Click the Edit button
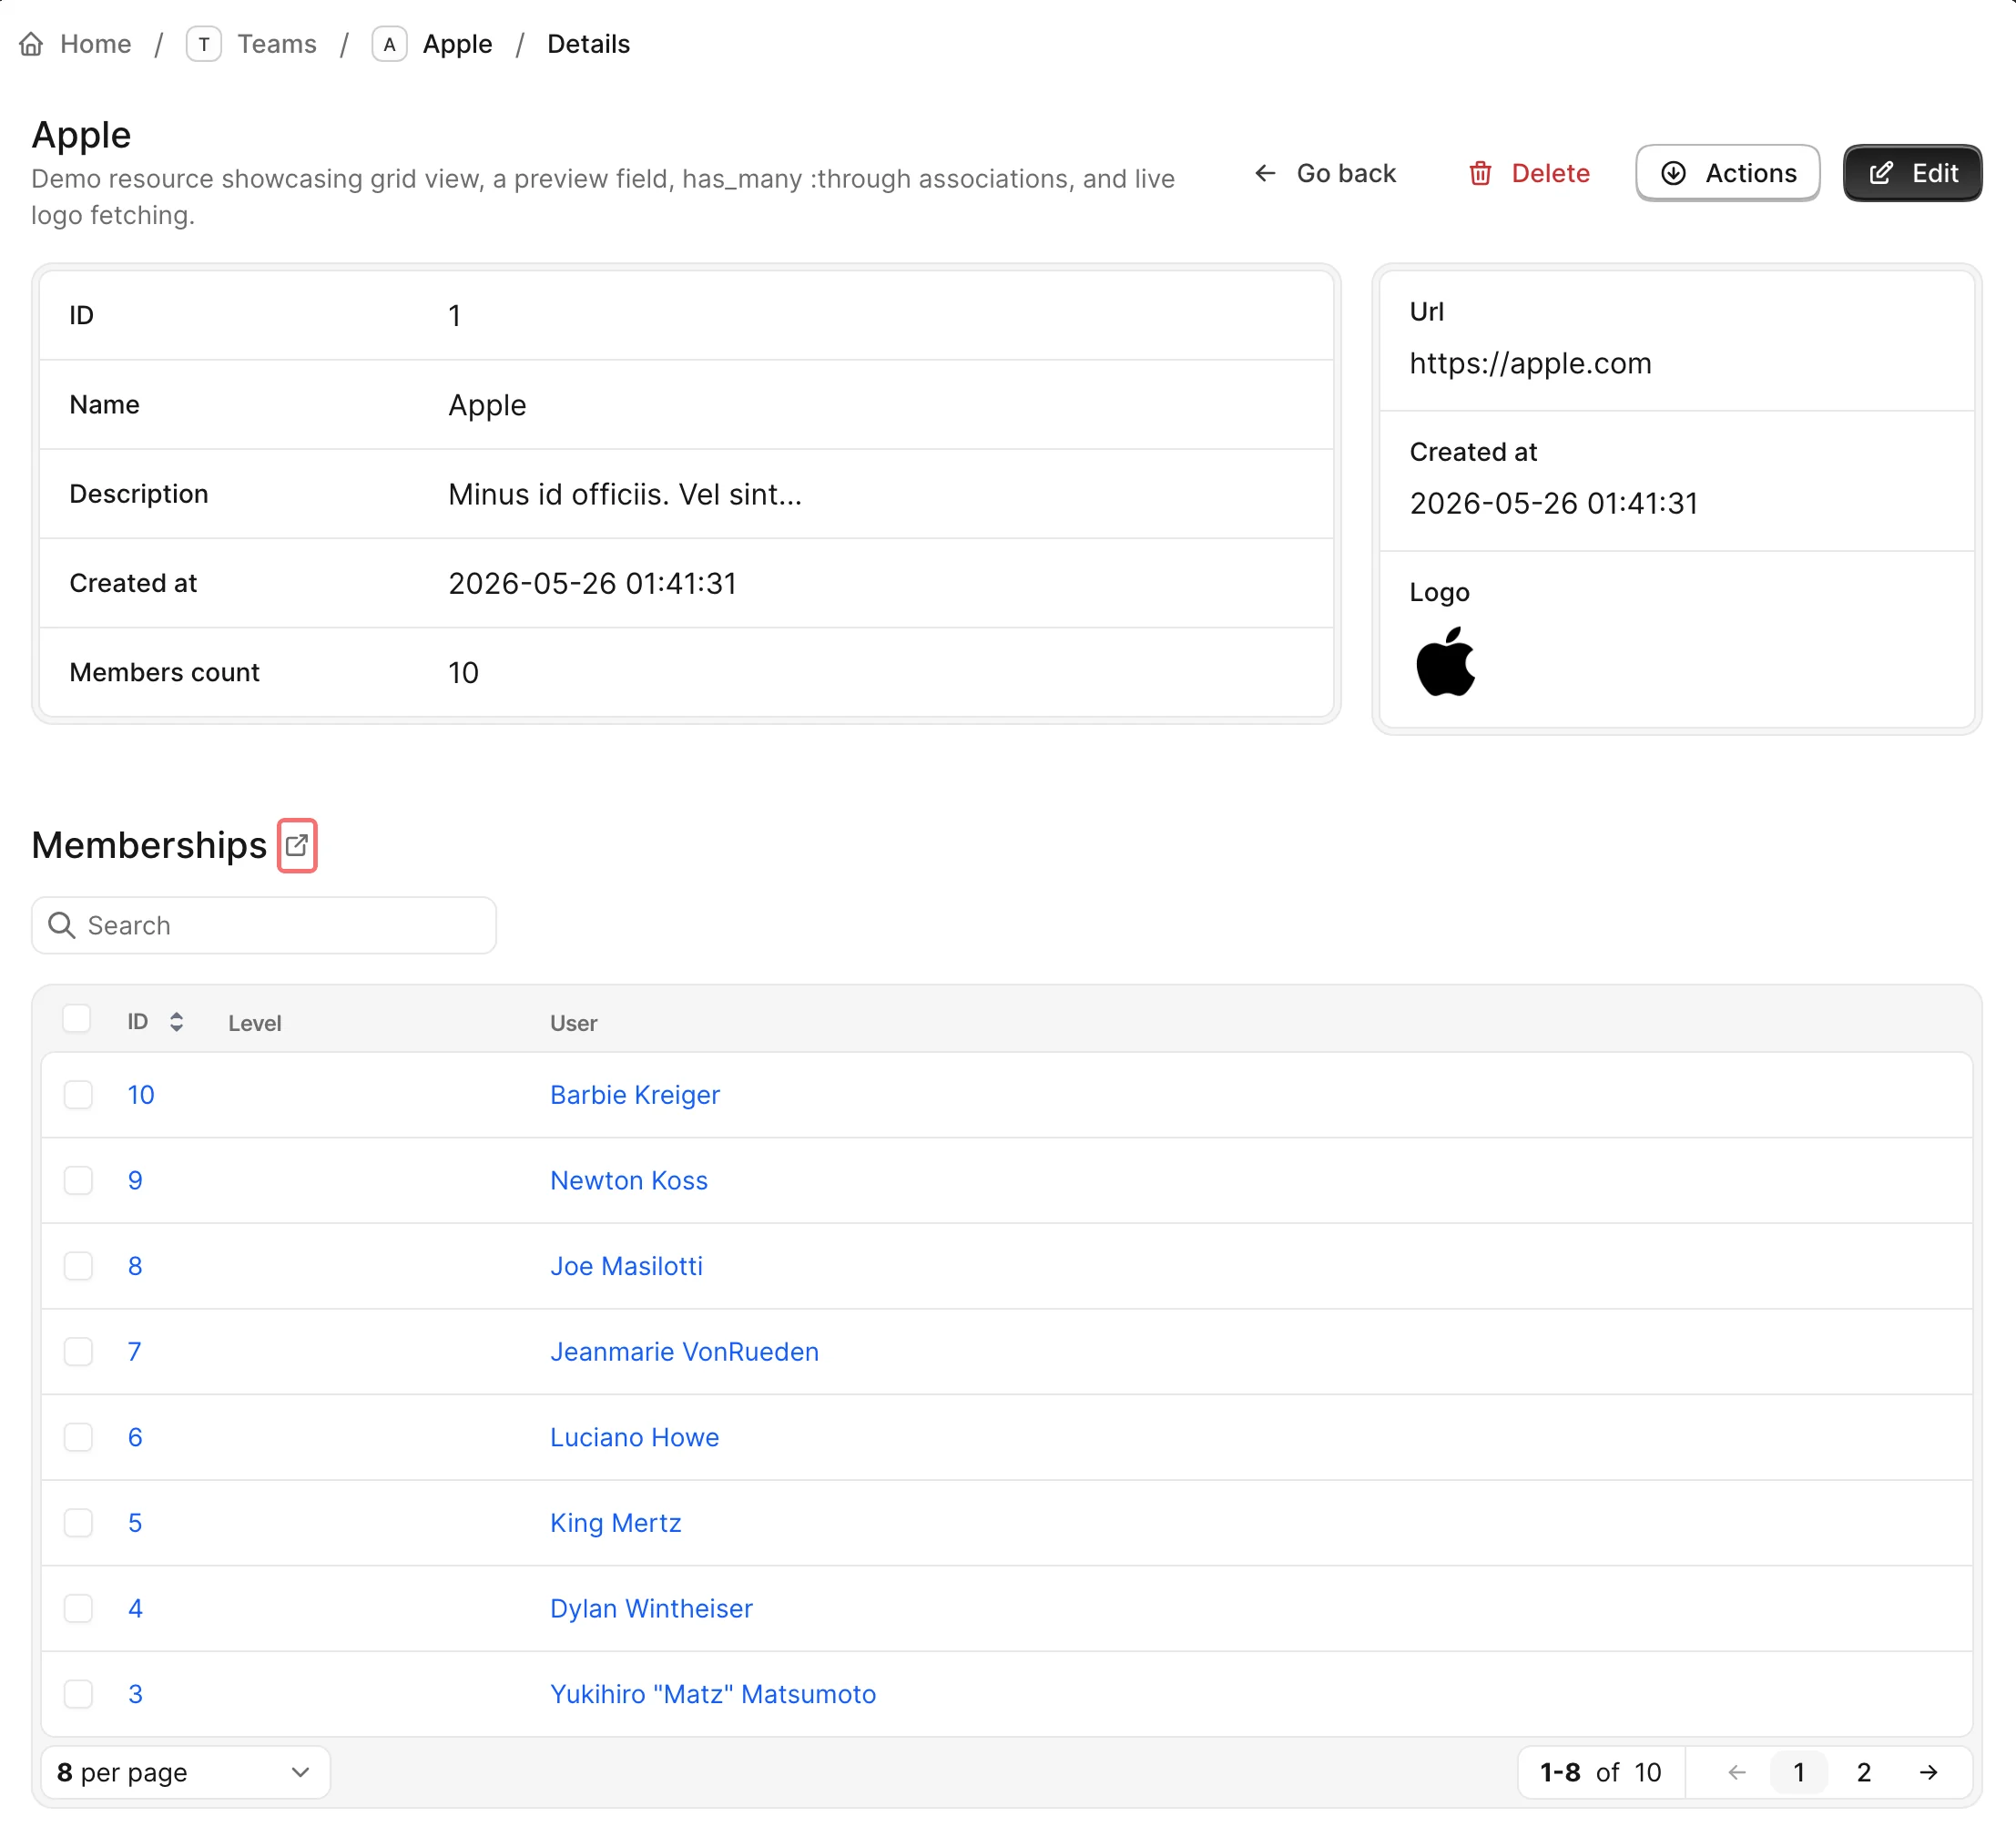Screen dimensions: 2016x1827 point(1912,173)
